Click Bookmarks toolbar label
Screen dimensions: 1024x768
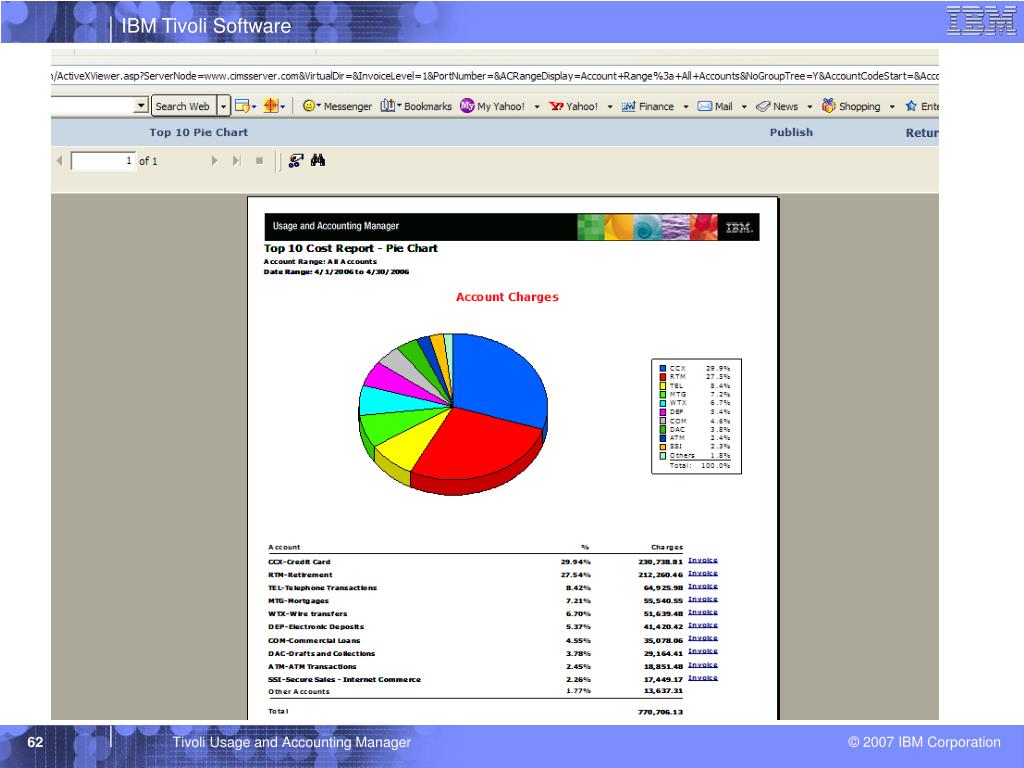pos(428,106)
